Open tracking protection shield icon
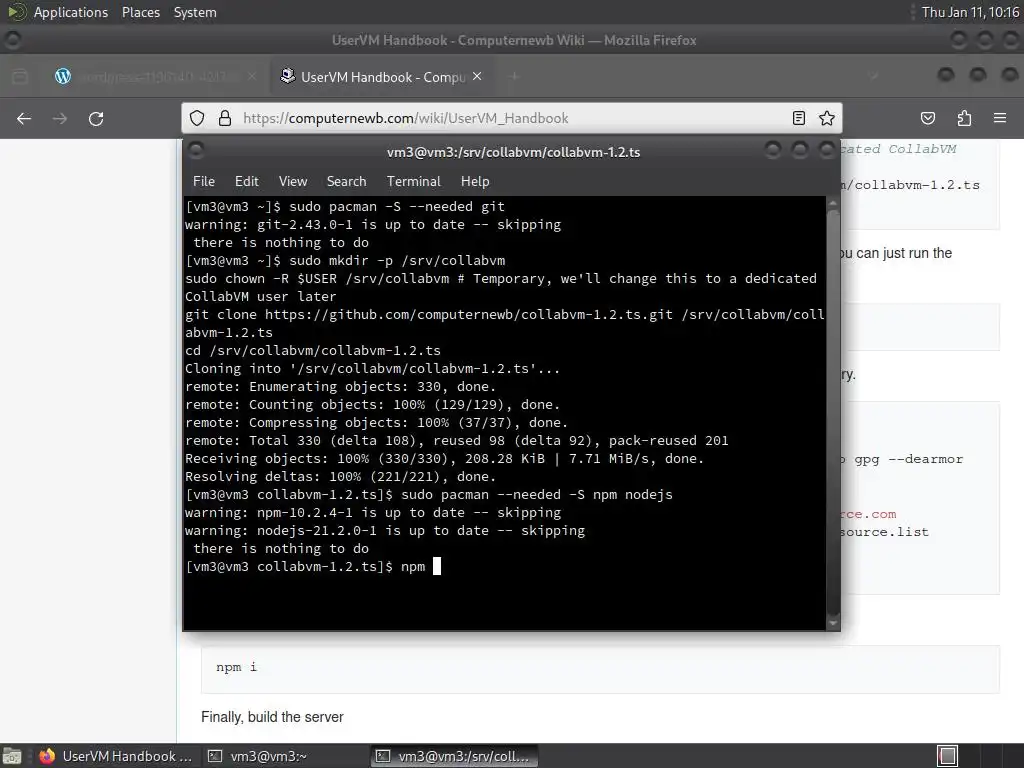Screen dimensions: 1024x768 pos(197,118)
